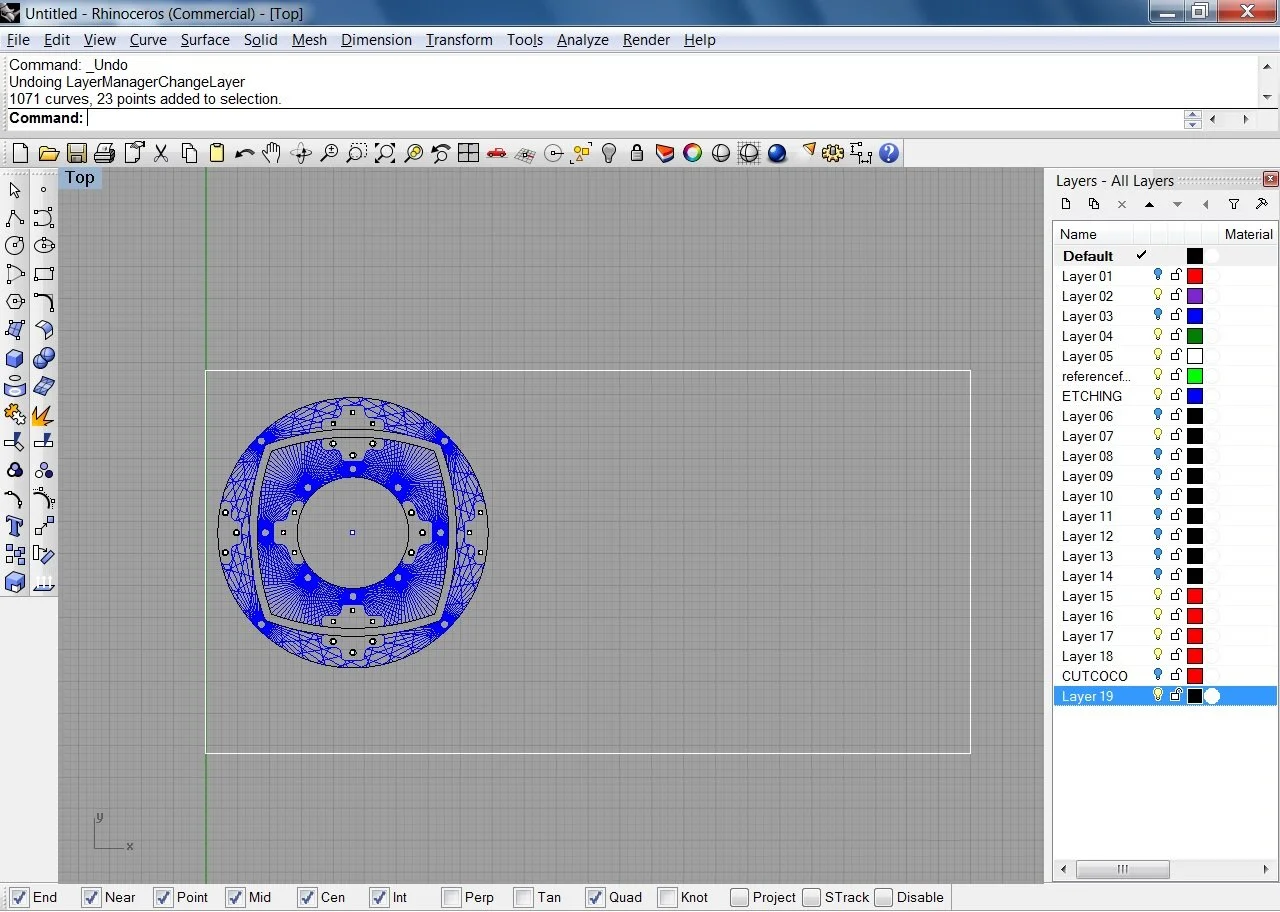Select the Zoom Extents icon
The height and width of the screenshot is (912, 1280).
point(384,153)
